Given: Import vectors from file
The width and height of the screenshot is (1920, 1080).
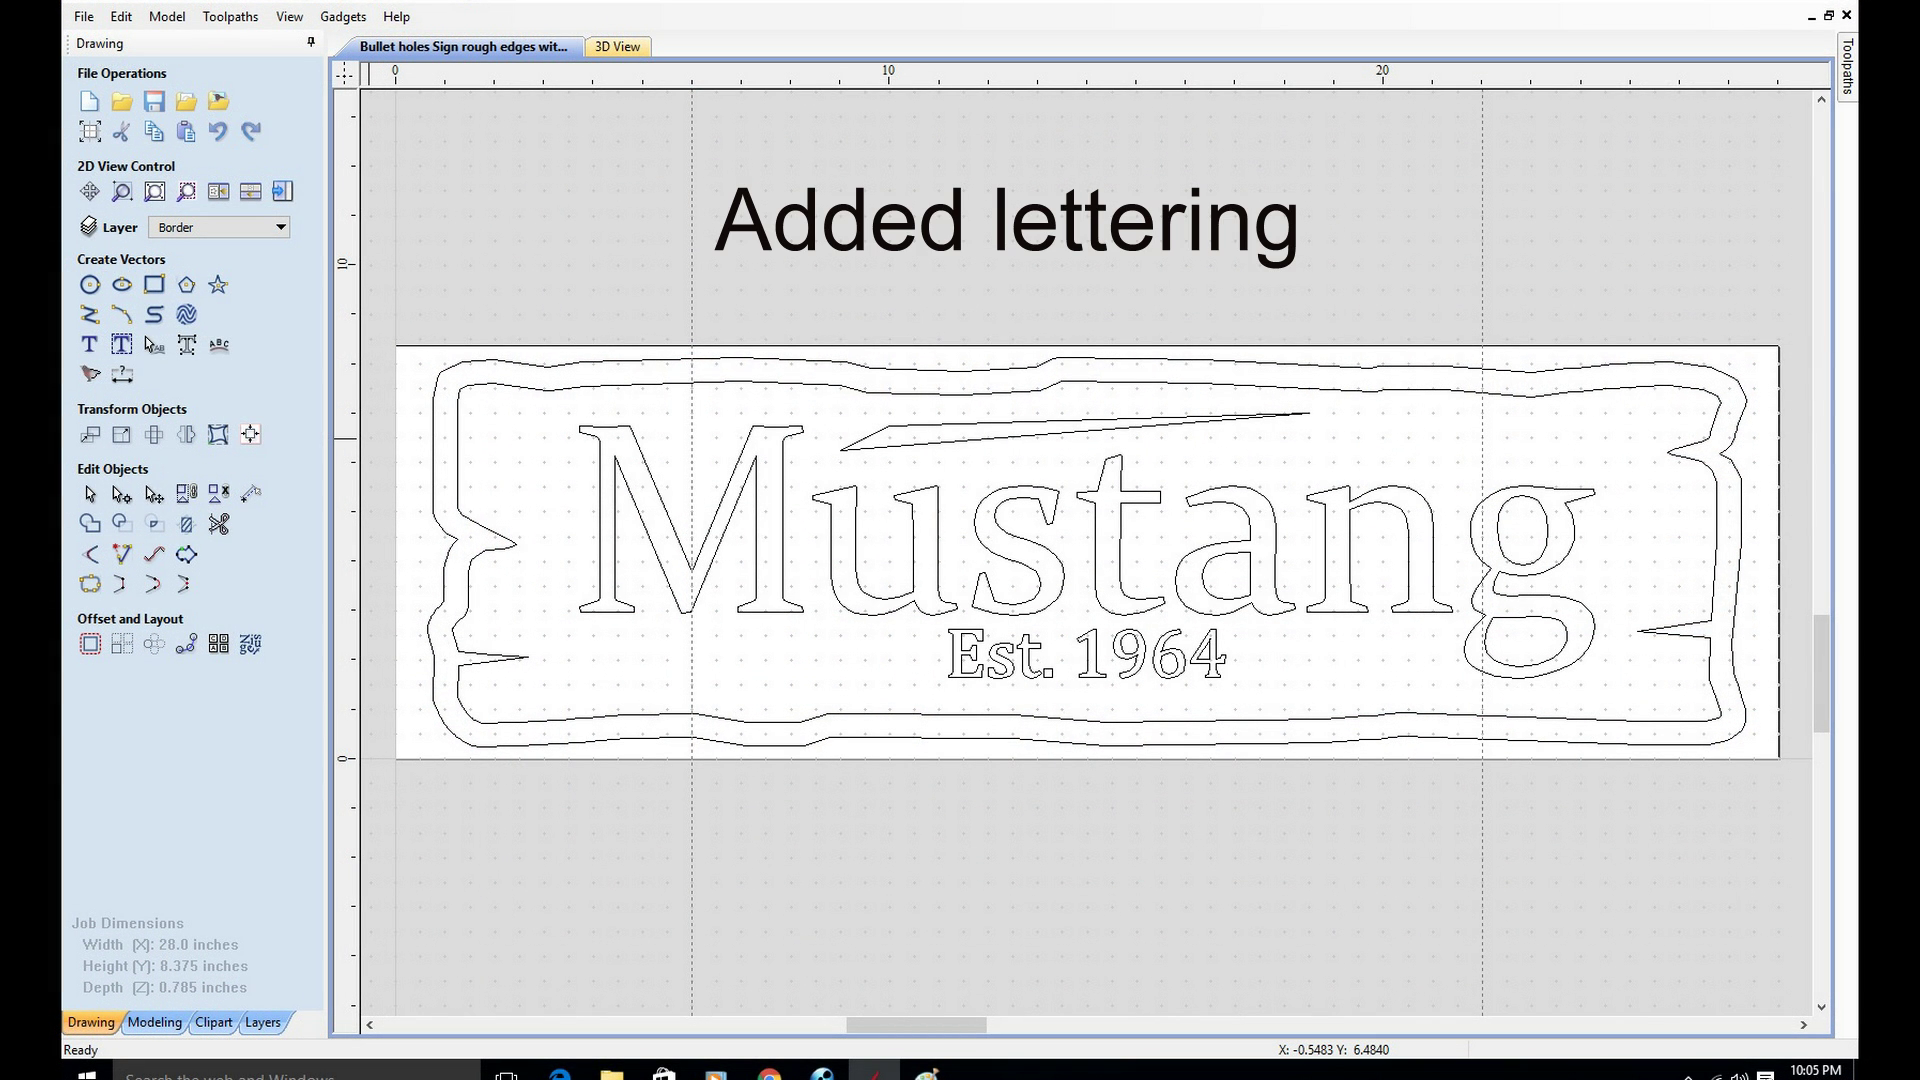Looking at the screenshot, I should point(186,101).
